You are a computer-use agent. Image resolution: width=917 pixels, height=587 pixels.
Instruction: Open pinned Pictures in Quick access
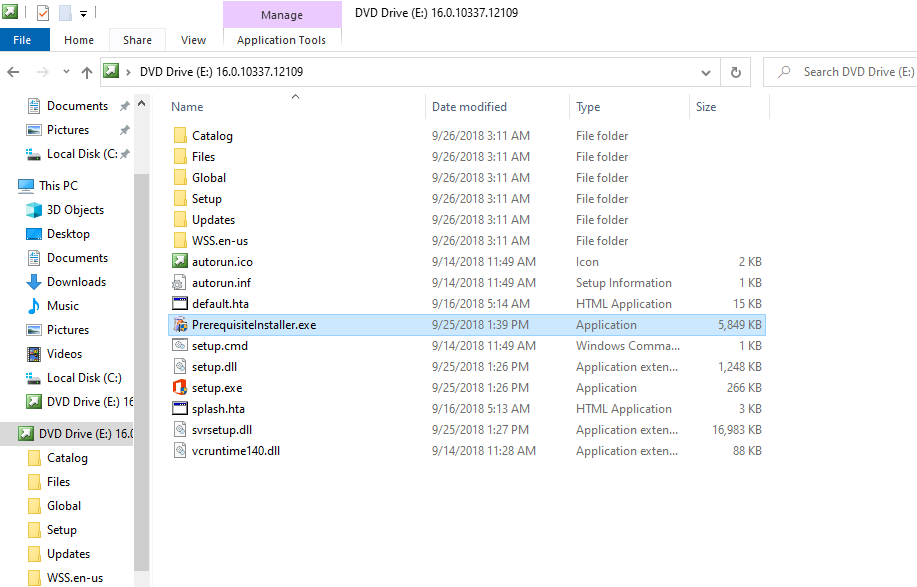coord(68,130)
